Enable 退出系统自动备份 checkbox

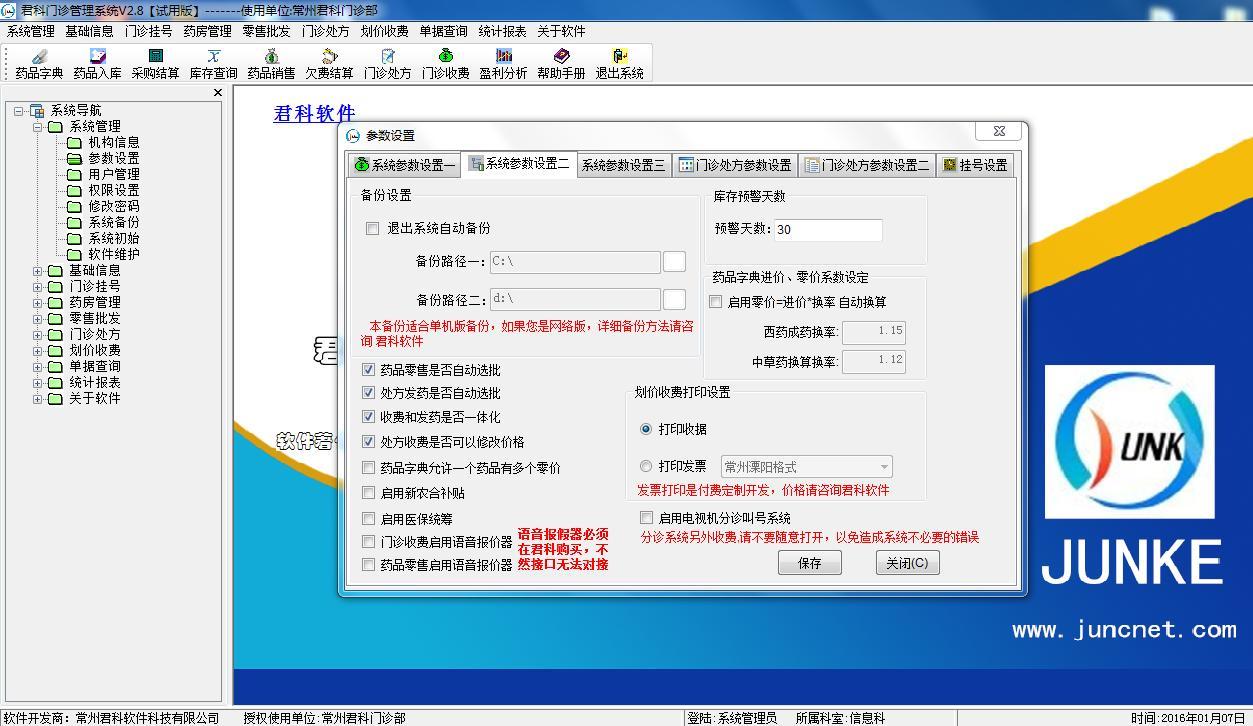[x=373, y=229]
